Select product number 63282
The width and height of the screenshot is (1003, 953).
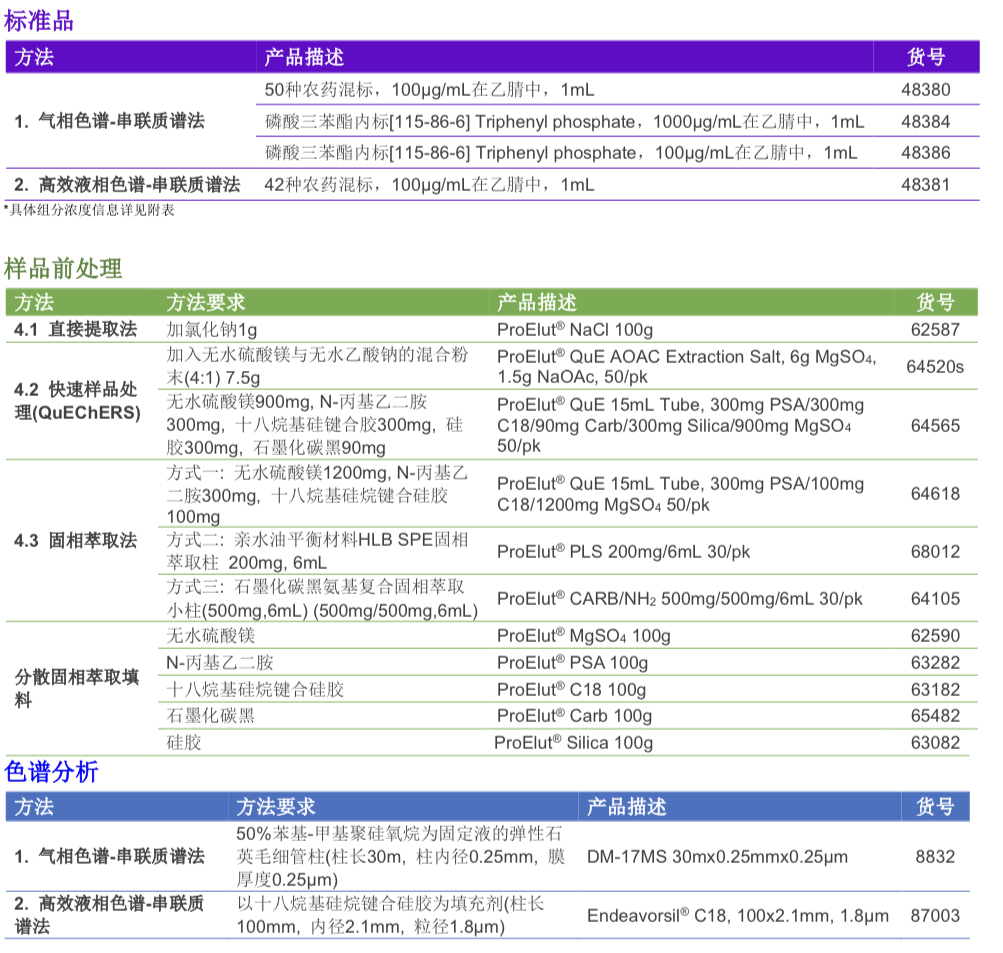pyautogui.click(x=935, y=663)
